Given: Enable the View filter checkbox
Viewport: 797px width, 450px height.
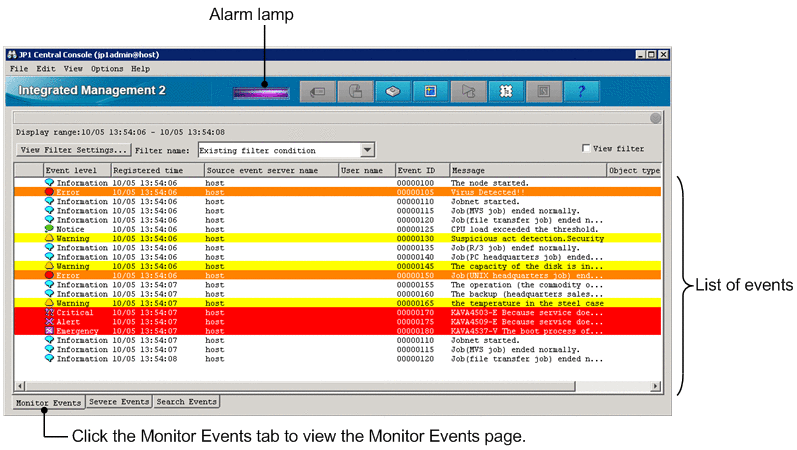Looking at the screenshot, I should click(586, 149).
